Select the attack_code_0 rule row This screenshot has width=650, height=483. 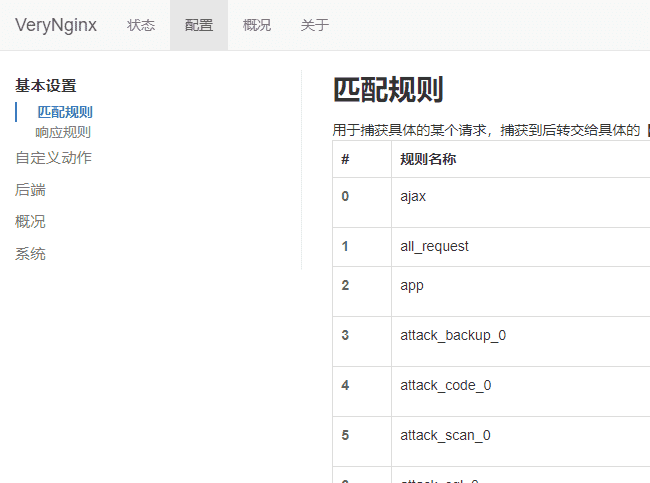tap(491, 391)
